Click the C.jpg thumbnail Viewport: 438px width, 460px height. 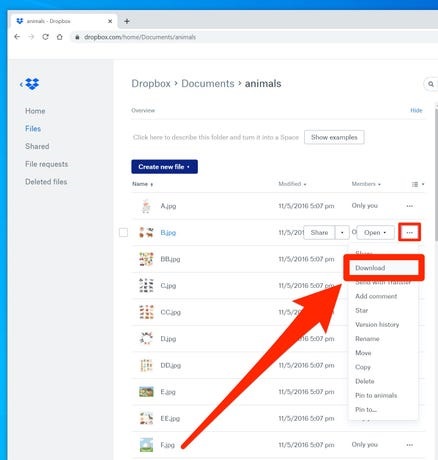146,285
